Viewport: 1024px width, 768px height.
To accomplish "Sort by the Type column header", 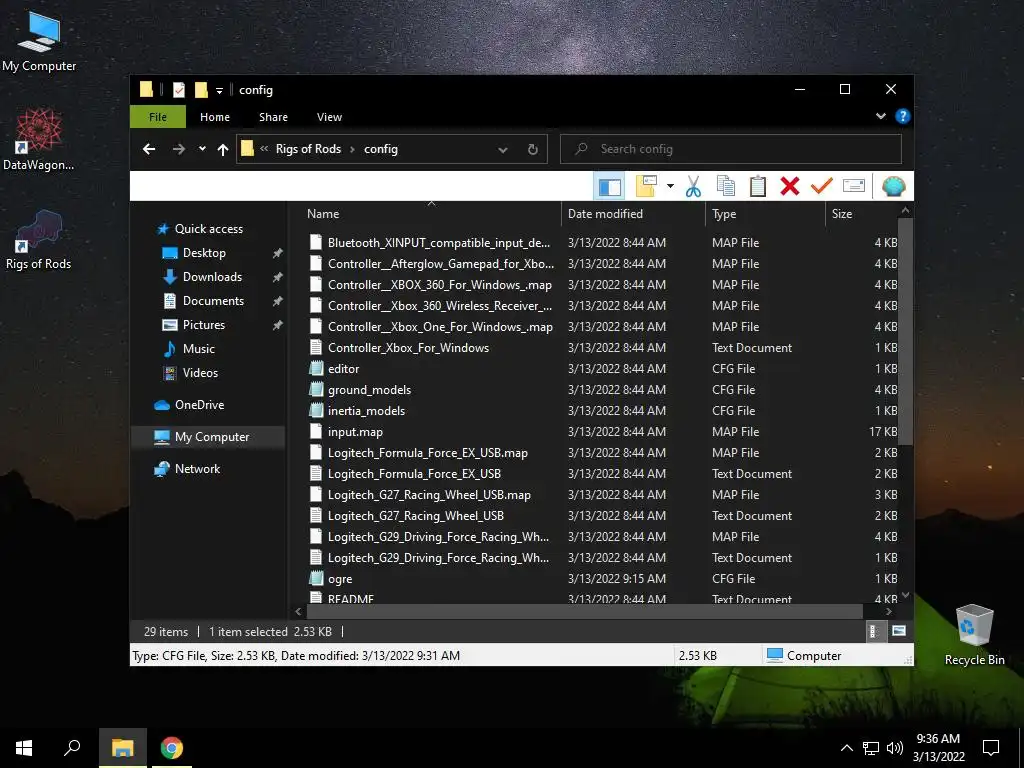I will click(765, 214).
